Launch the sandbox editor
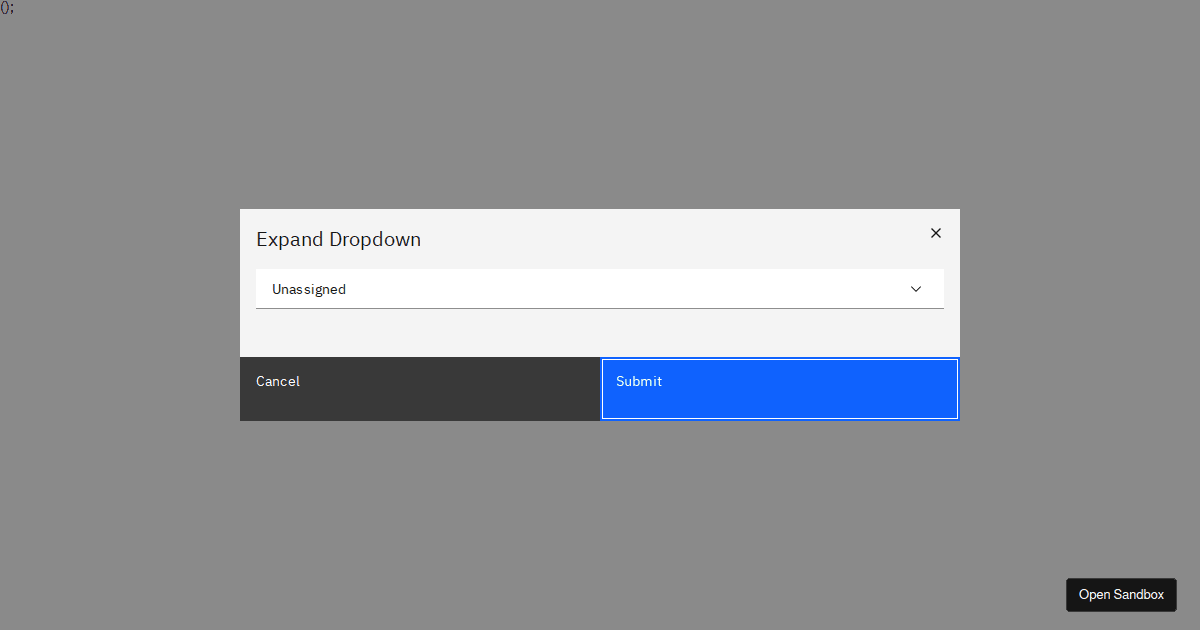This screenshot has width=1200, height=630. [x=1121, y=594]
